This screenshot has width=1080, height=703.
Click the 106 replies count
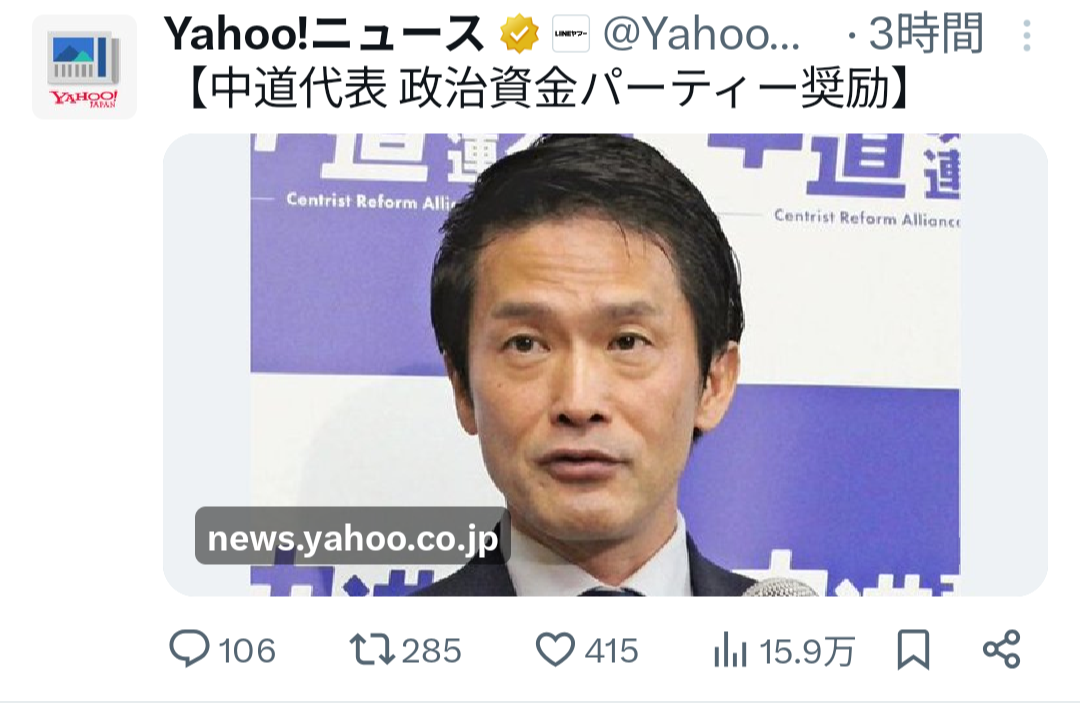[x=247, y=651]
